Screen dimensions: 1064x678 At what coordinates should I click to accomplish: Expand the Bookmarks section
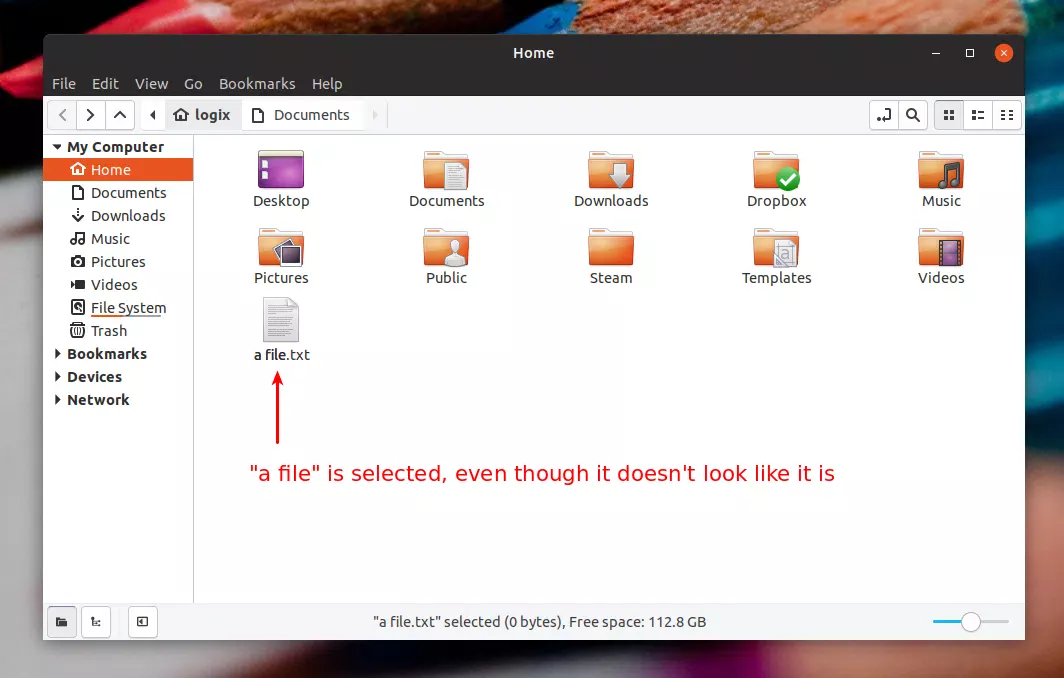[58, 353]
